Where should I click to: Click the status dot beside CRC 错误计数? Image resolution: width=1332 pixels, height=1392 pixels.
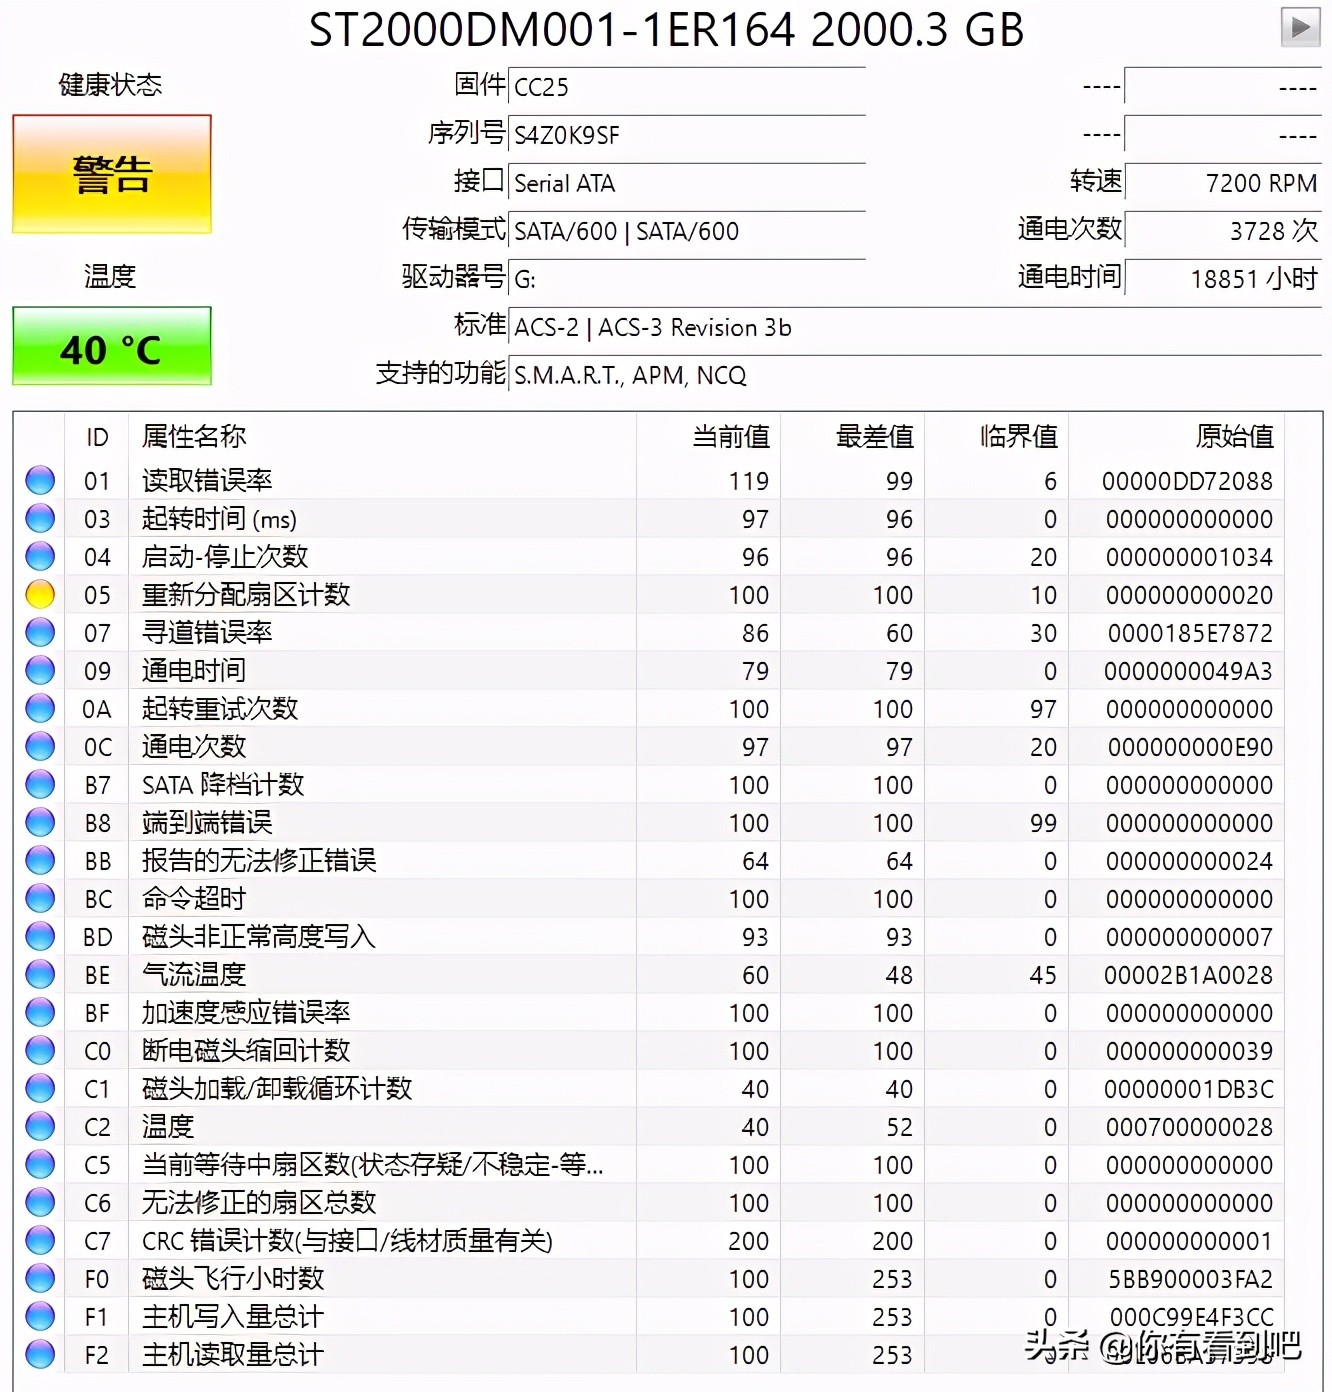coord(40,1240)
